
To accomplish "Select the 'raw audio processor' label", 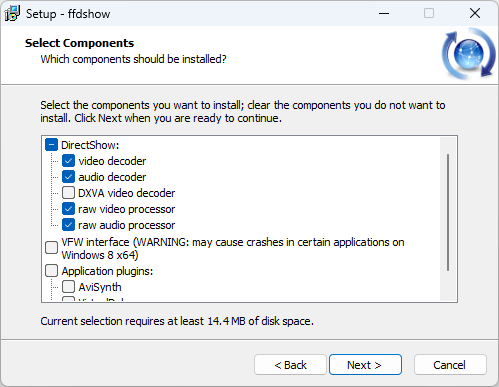I will tap(127, 225).
